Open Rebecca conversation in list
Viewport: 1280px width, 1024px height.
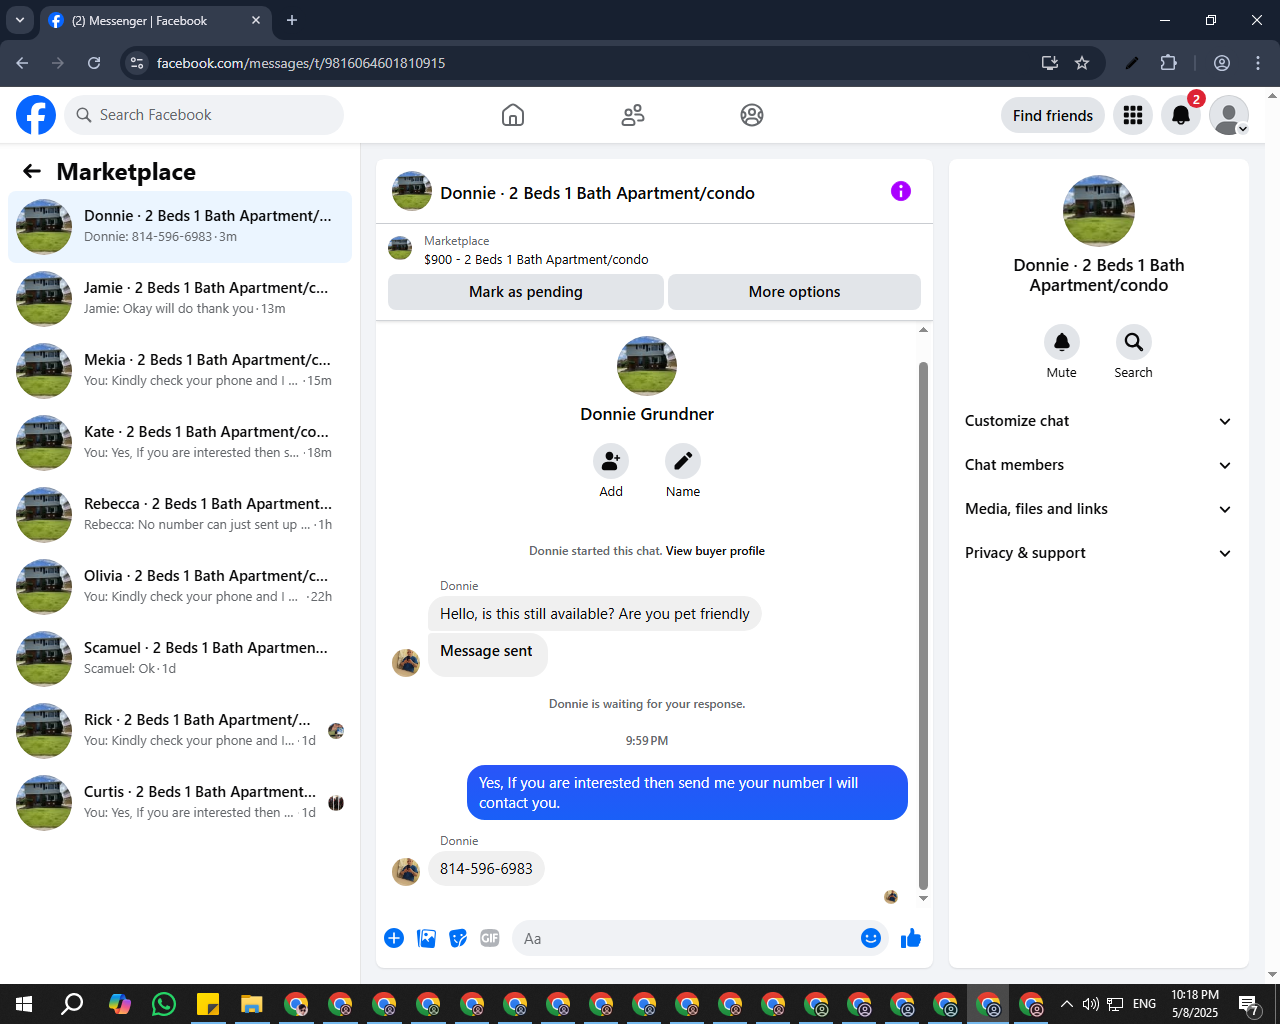coord(180,515)
